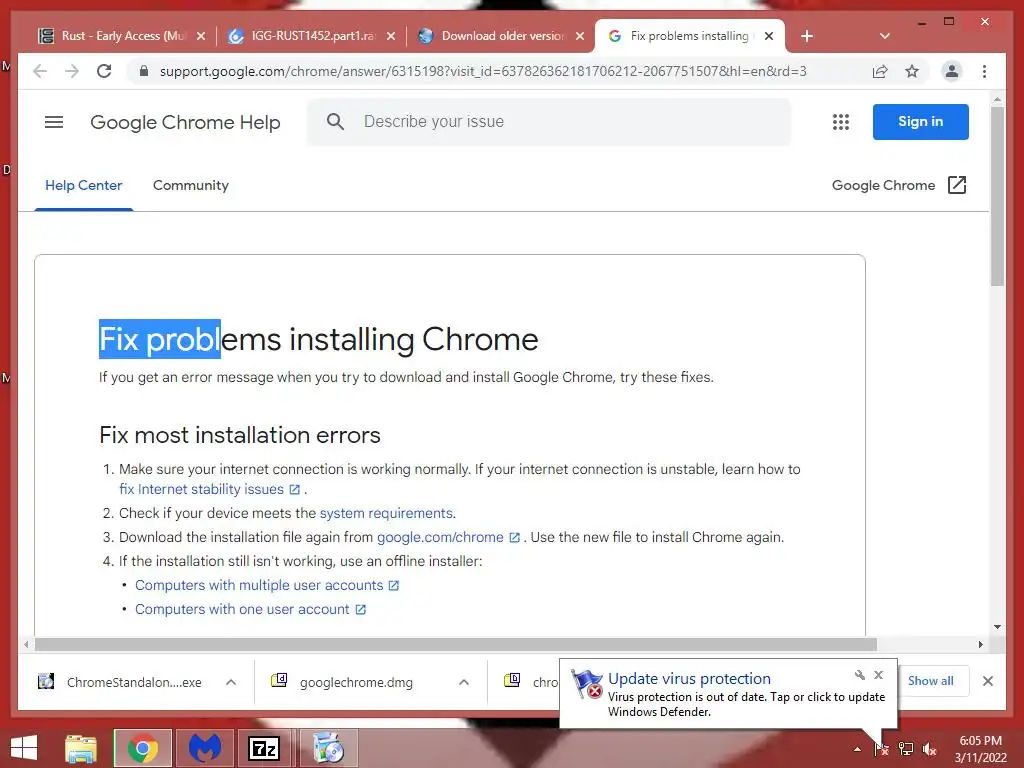Click the browser forward arrow
1024x768 pixels.
[72, 71]
